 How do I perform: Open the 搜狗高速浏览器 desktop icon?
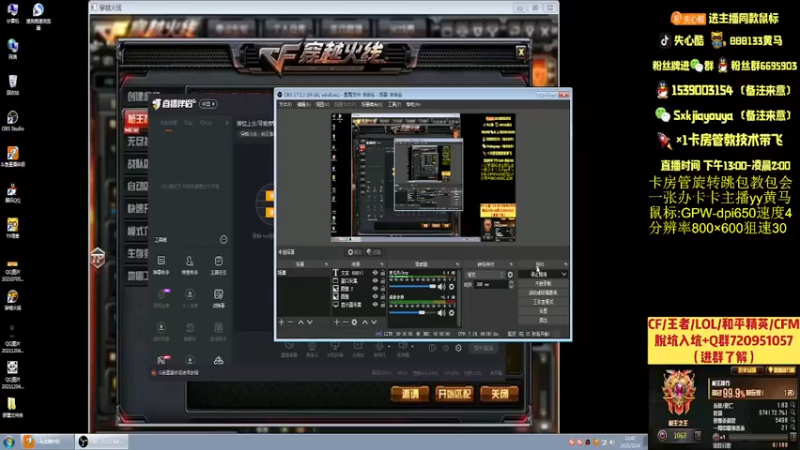click(x=38, y=16)
